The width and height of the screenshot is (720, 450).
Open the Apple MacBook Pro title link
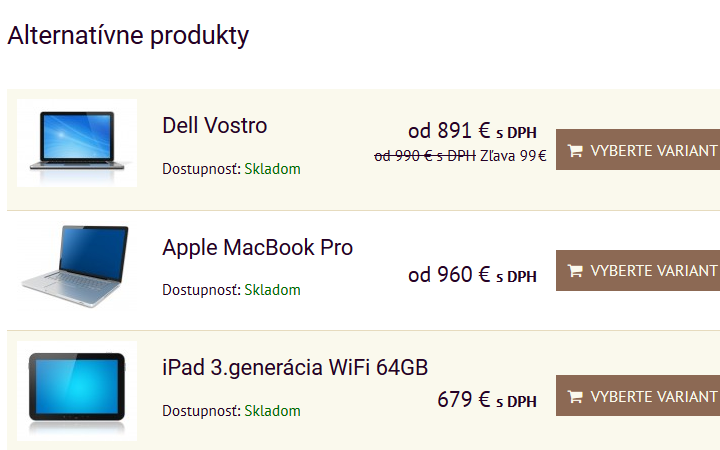[x=257, y=247]
